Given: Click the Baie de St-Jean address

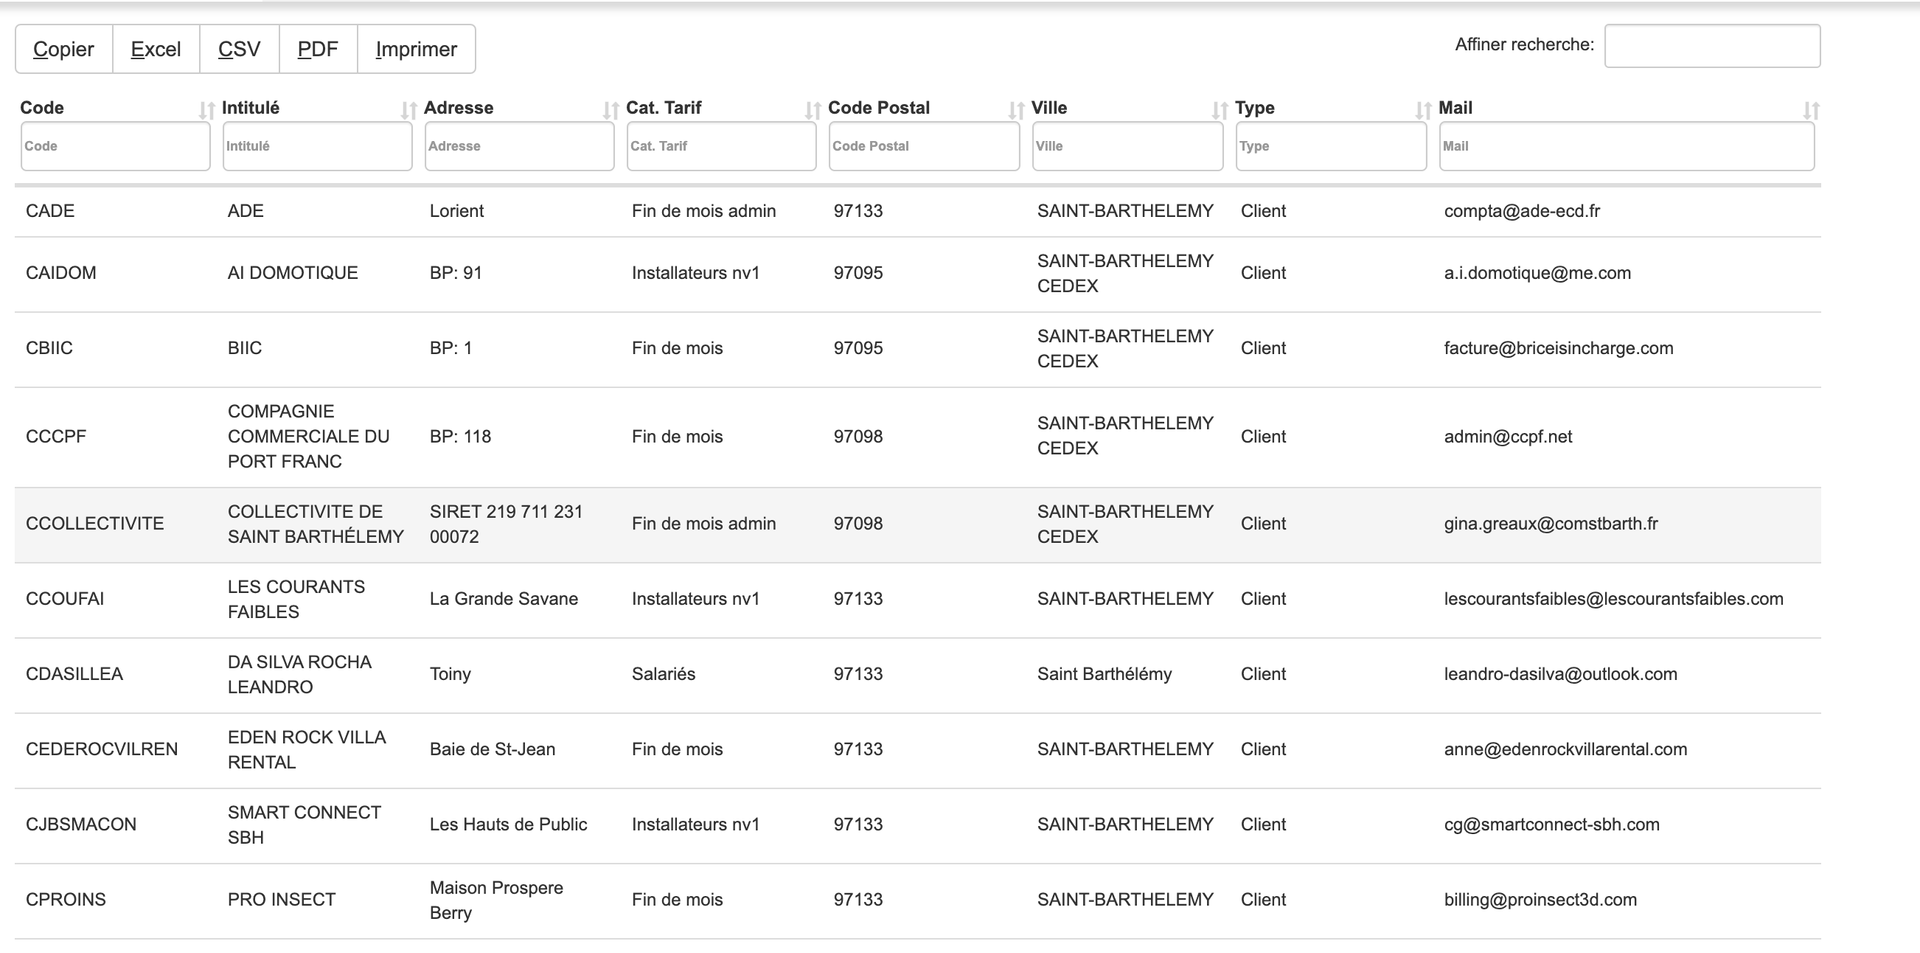Looking at the screenshot, I should point(493,749).
